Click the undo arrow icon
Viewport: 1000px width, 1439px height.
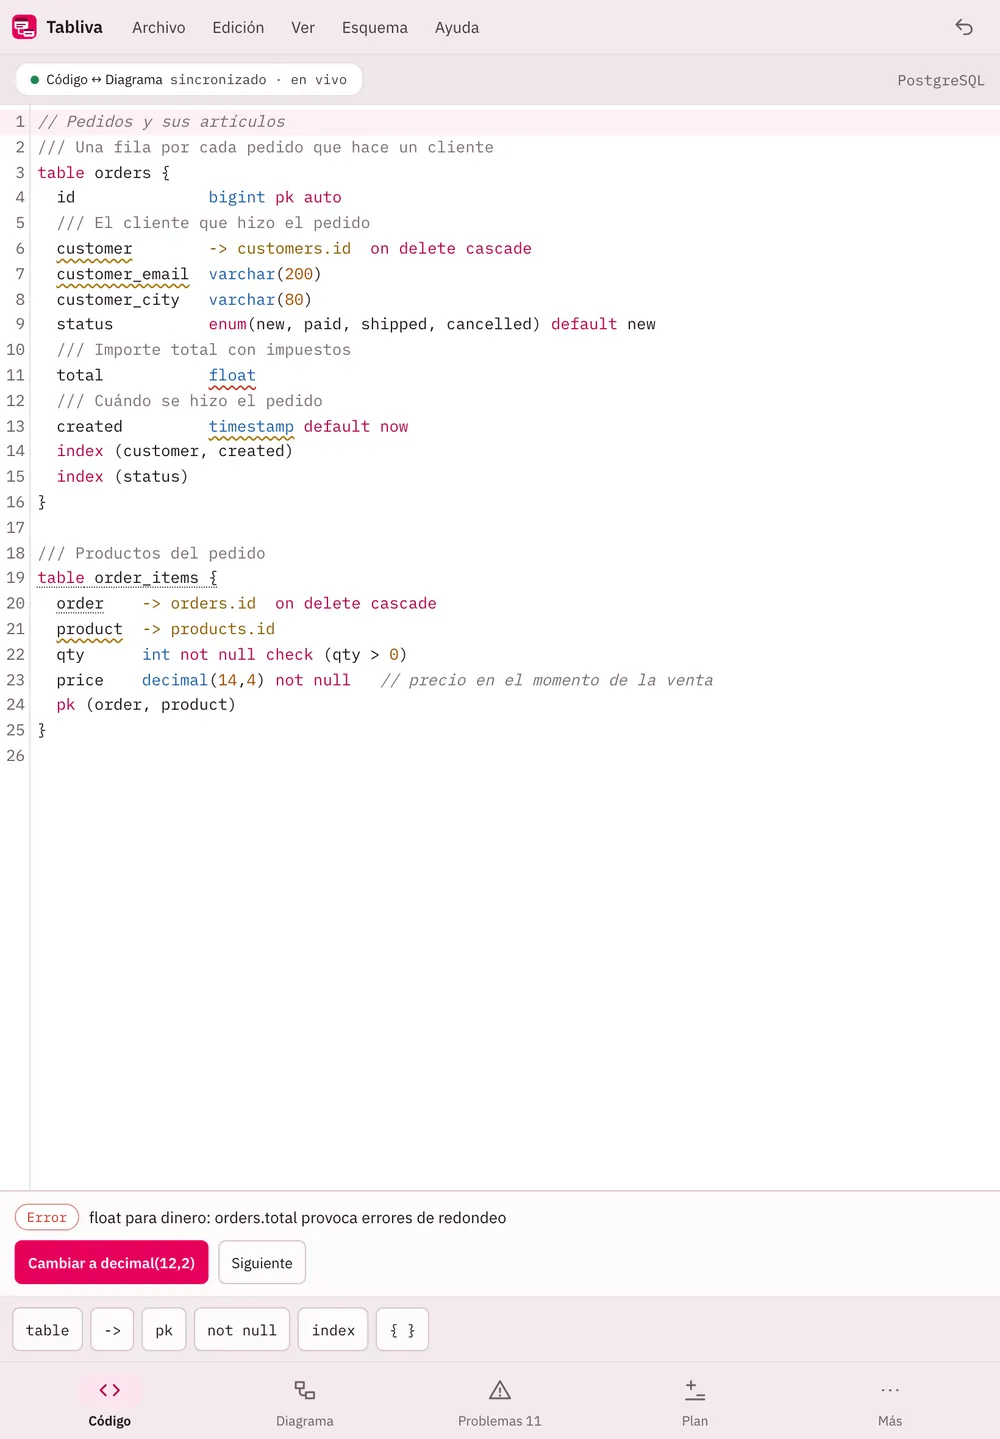(x=964, y=27)
